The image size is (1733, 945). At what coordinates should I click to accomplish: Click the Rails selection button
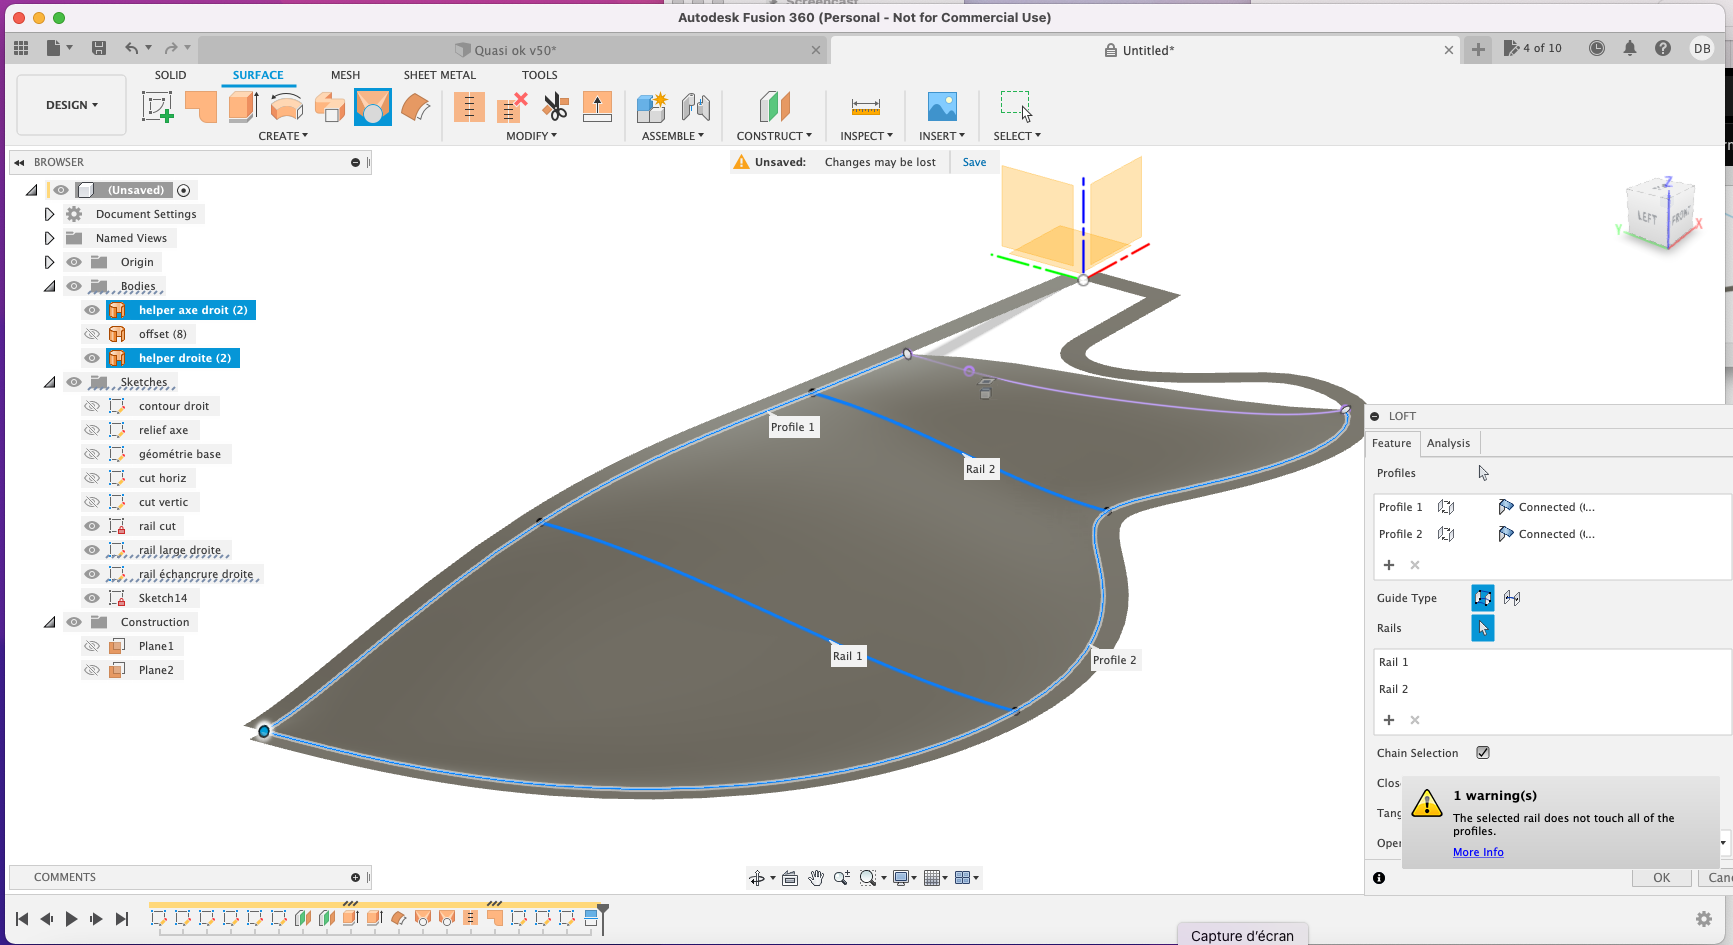[x=1483, y=628]
